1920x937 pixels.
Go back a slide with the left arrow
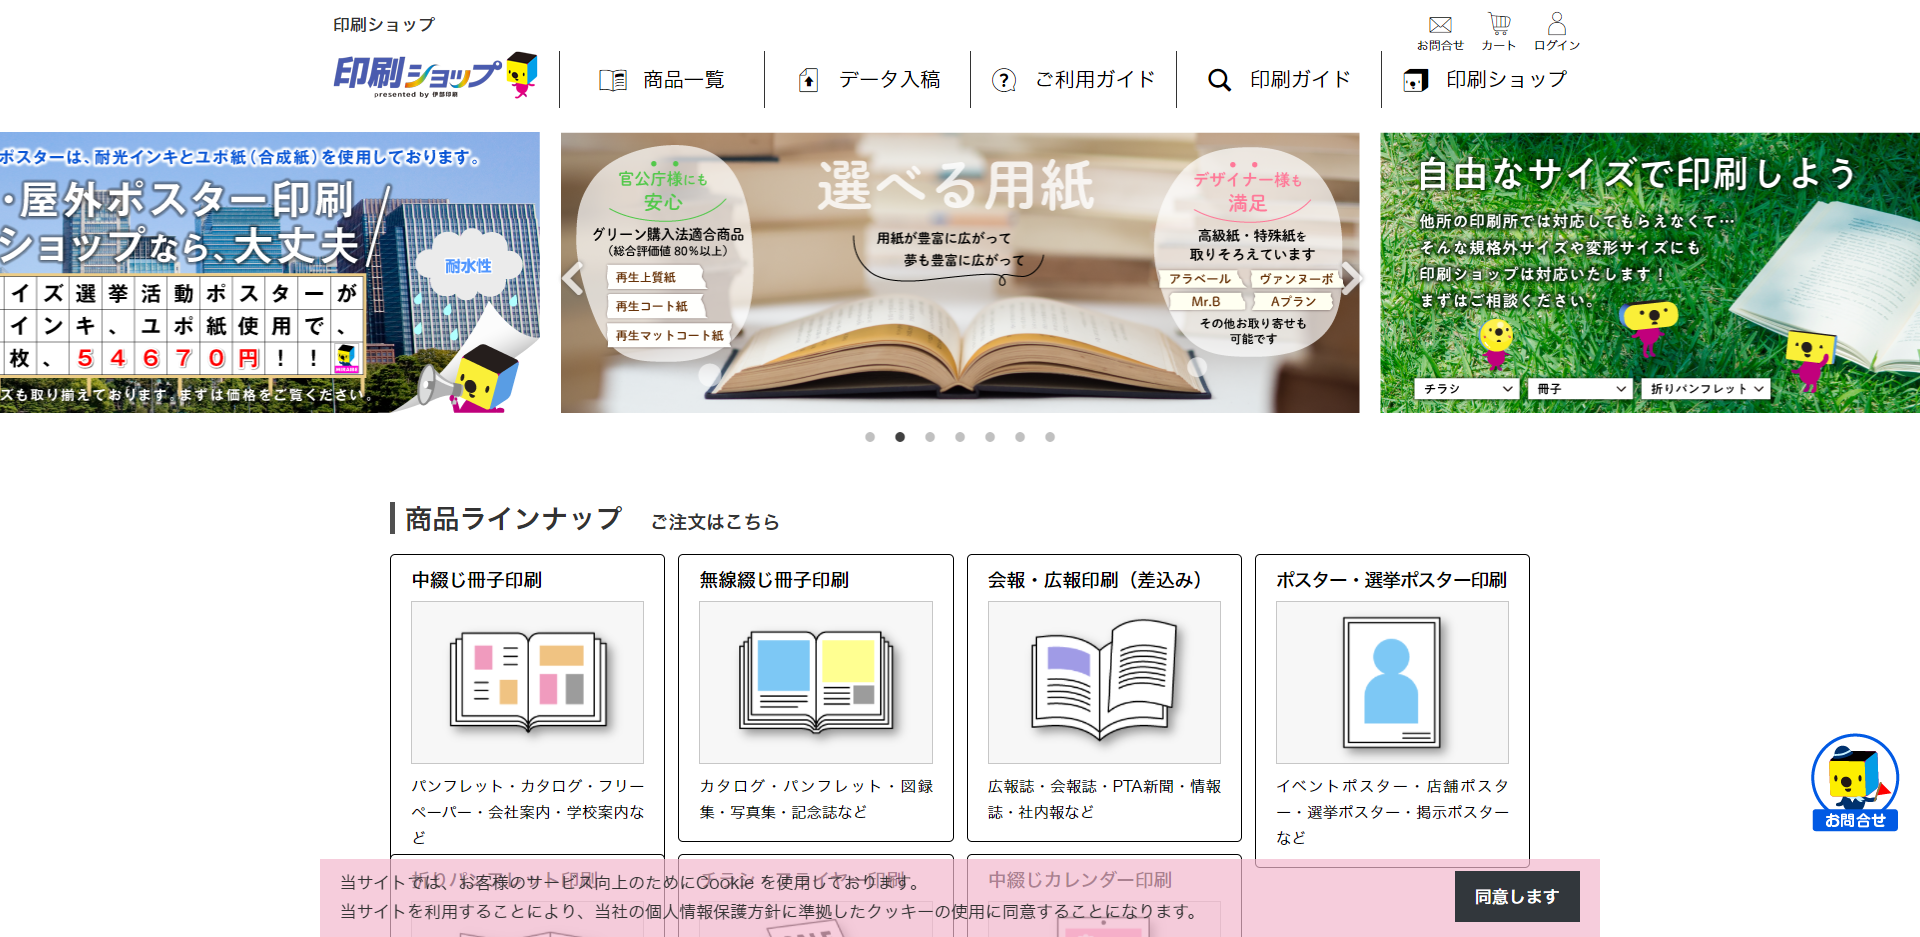point(570,278)
